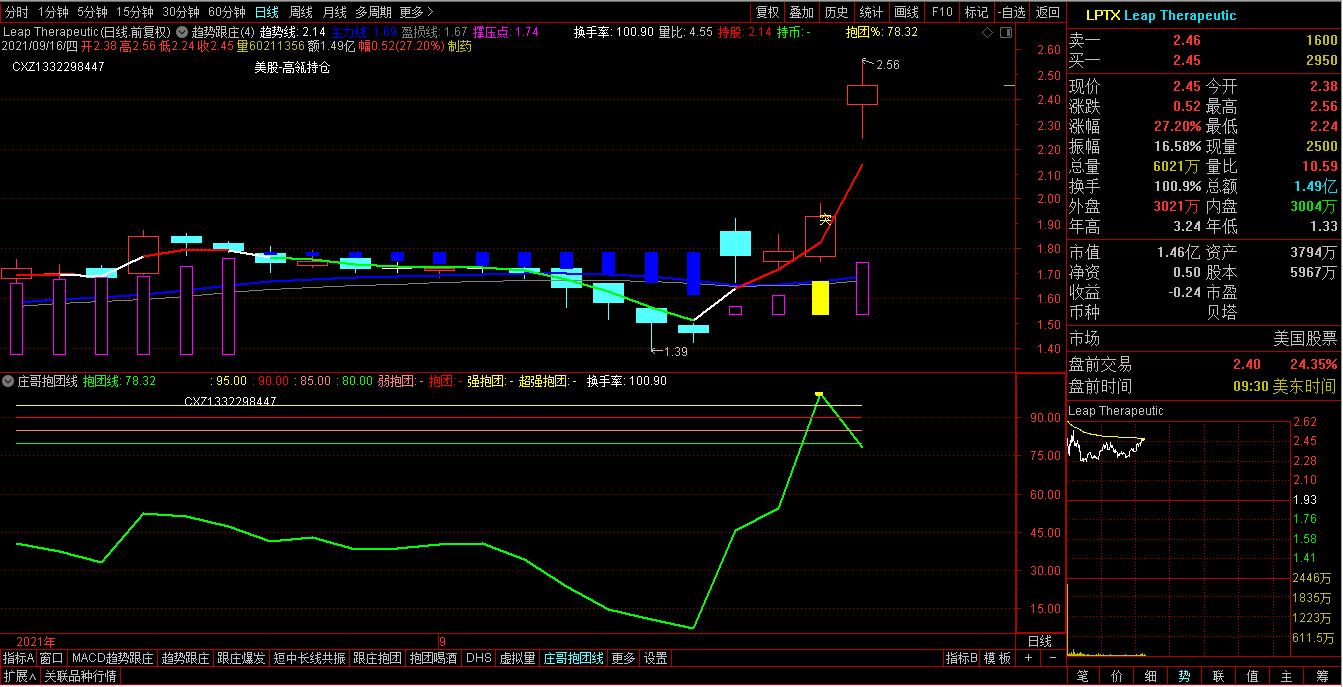
Task: Switch to 15分钟 timeframe
Action: pos(135,12)
